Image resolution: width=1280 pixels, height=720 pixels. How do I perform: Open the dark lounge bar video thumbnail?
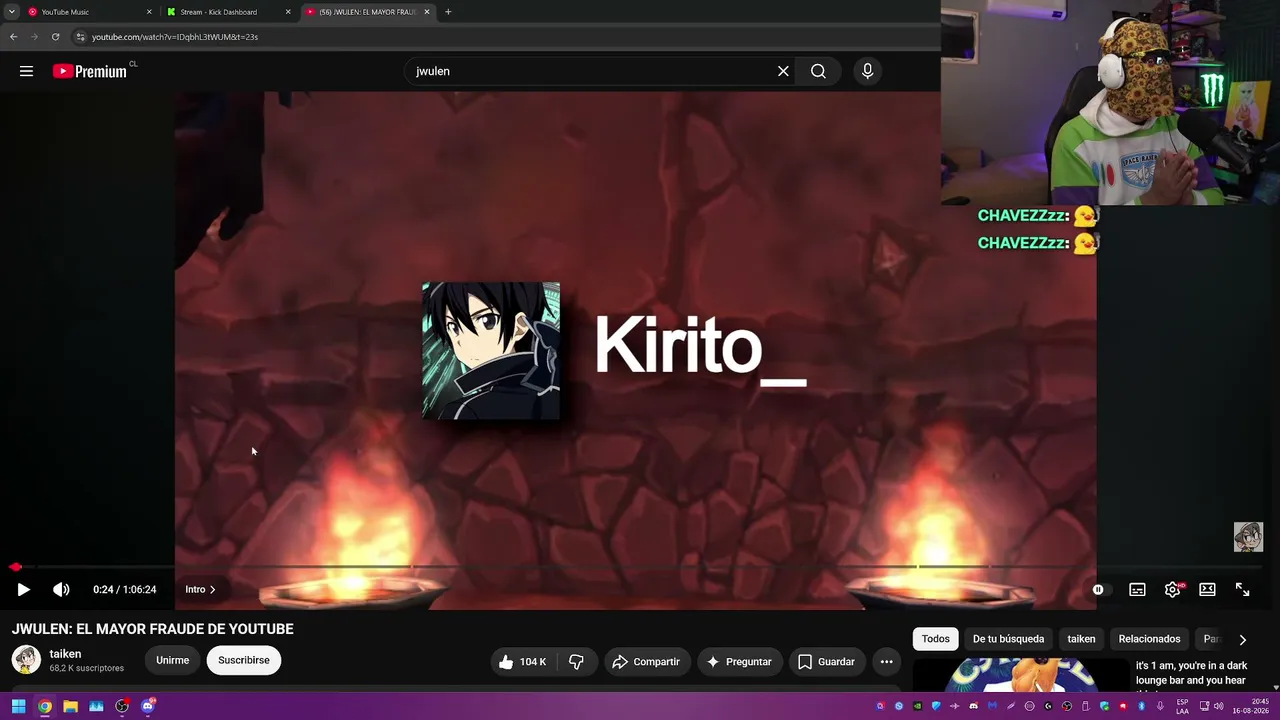(1021, 675)
